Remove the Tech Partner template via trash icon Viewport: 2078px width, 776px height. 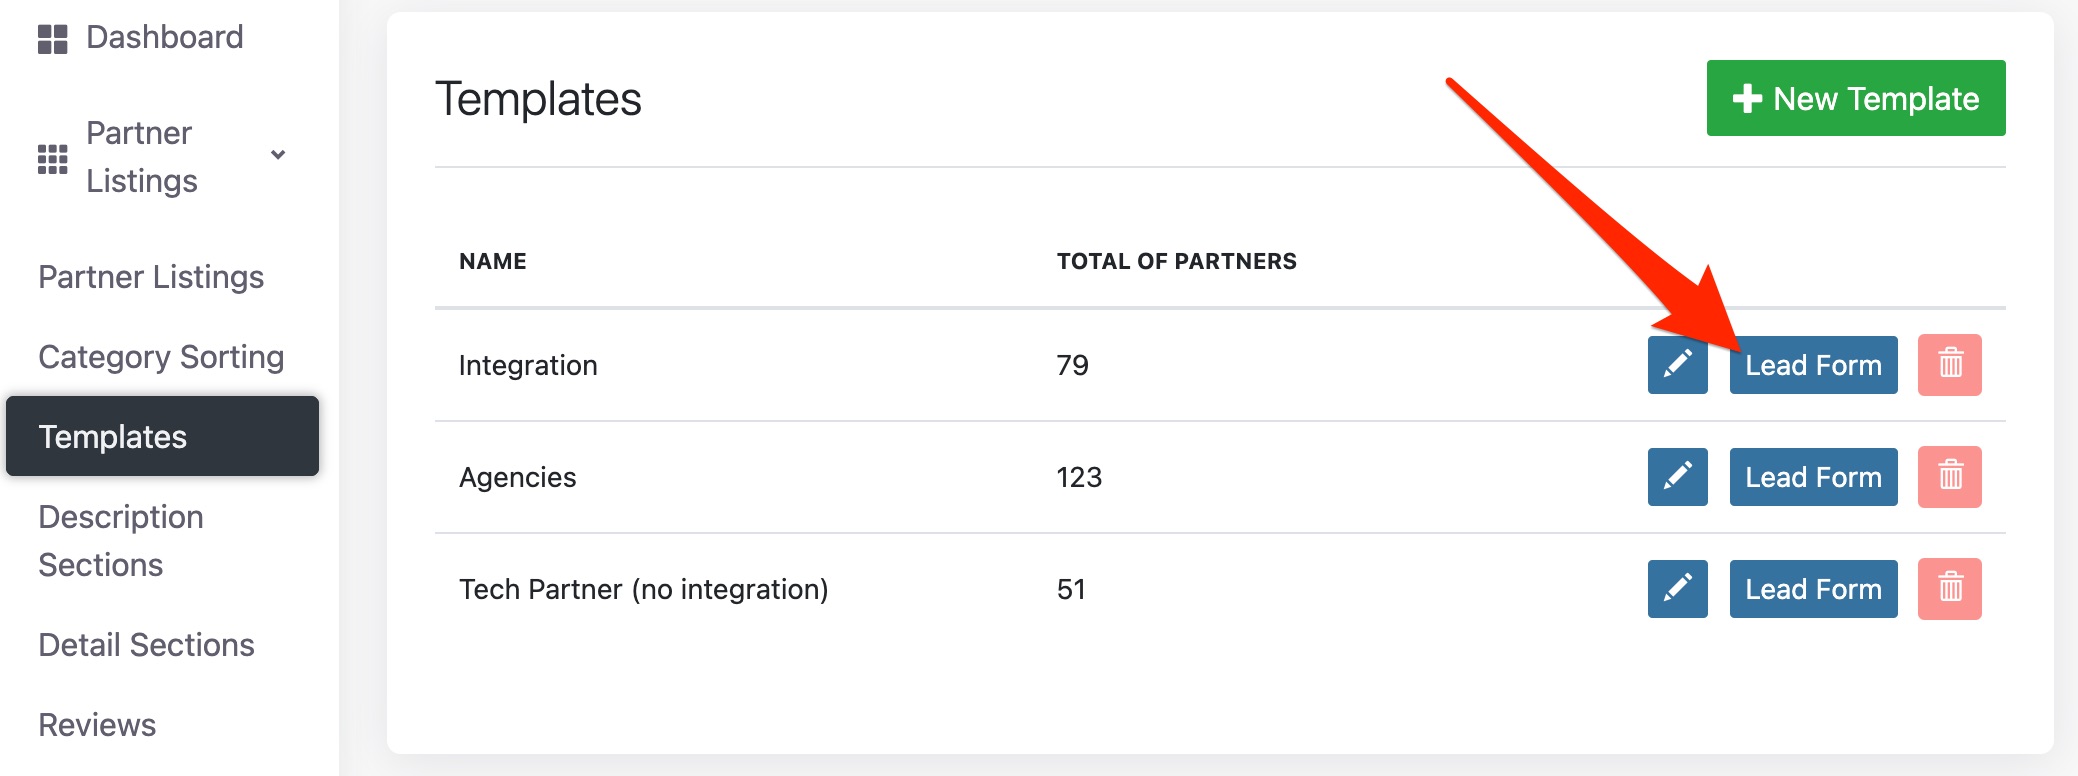click(x=1949, y=589)
